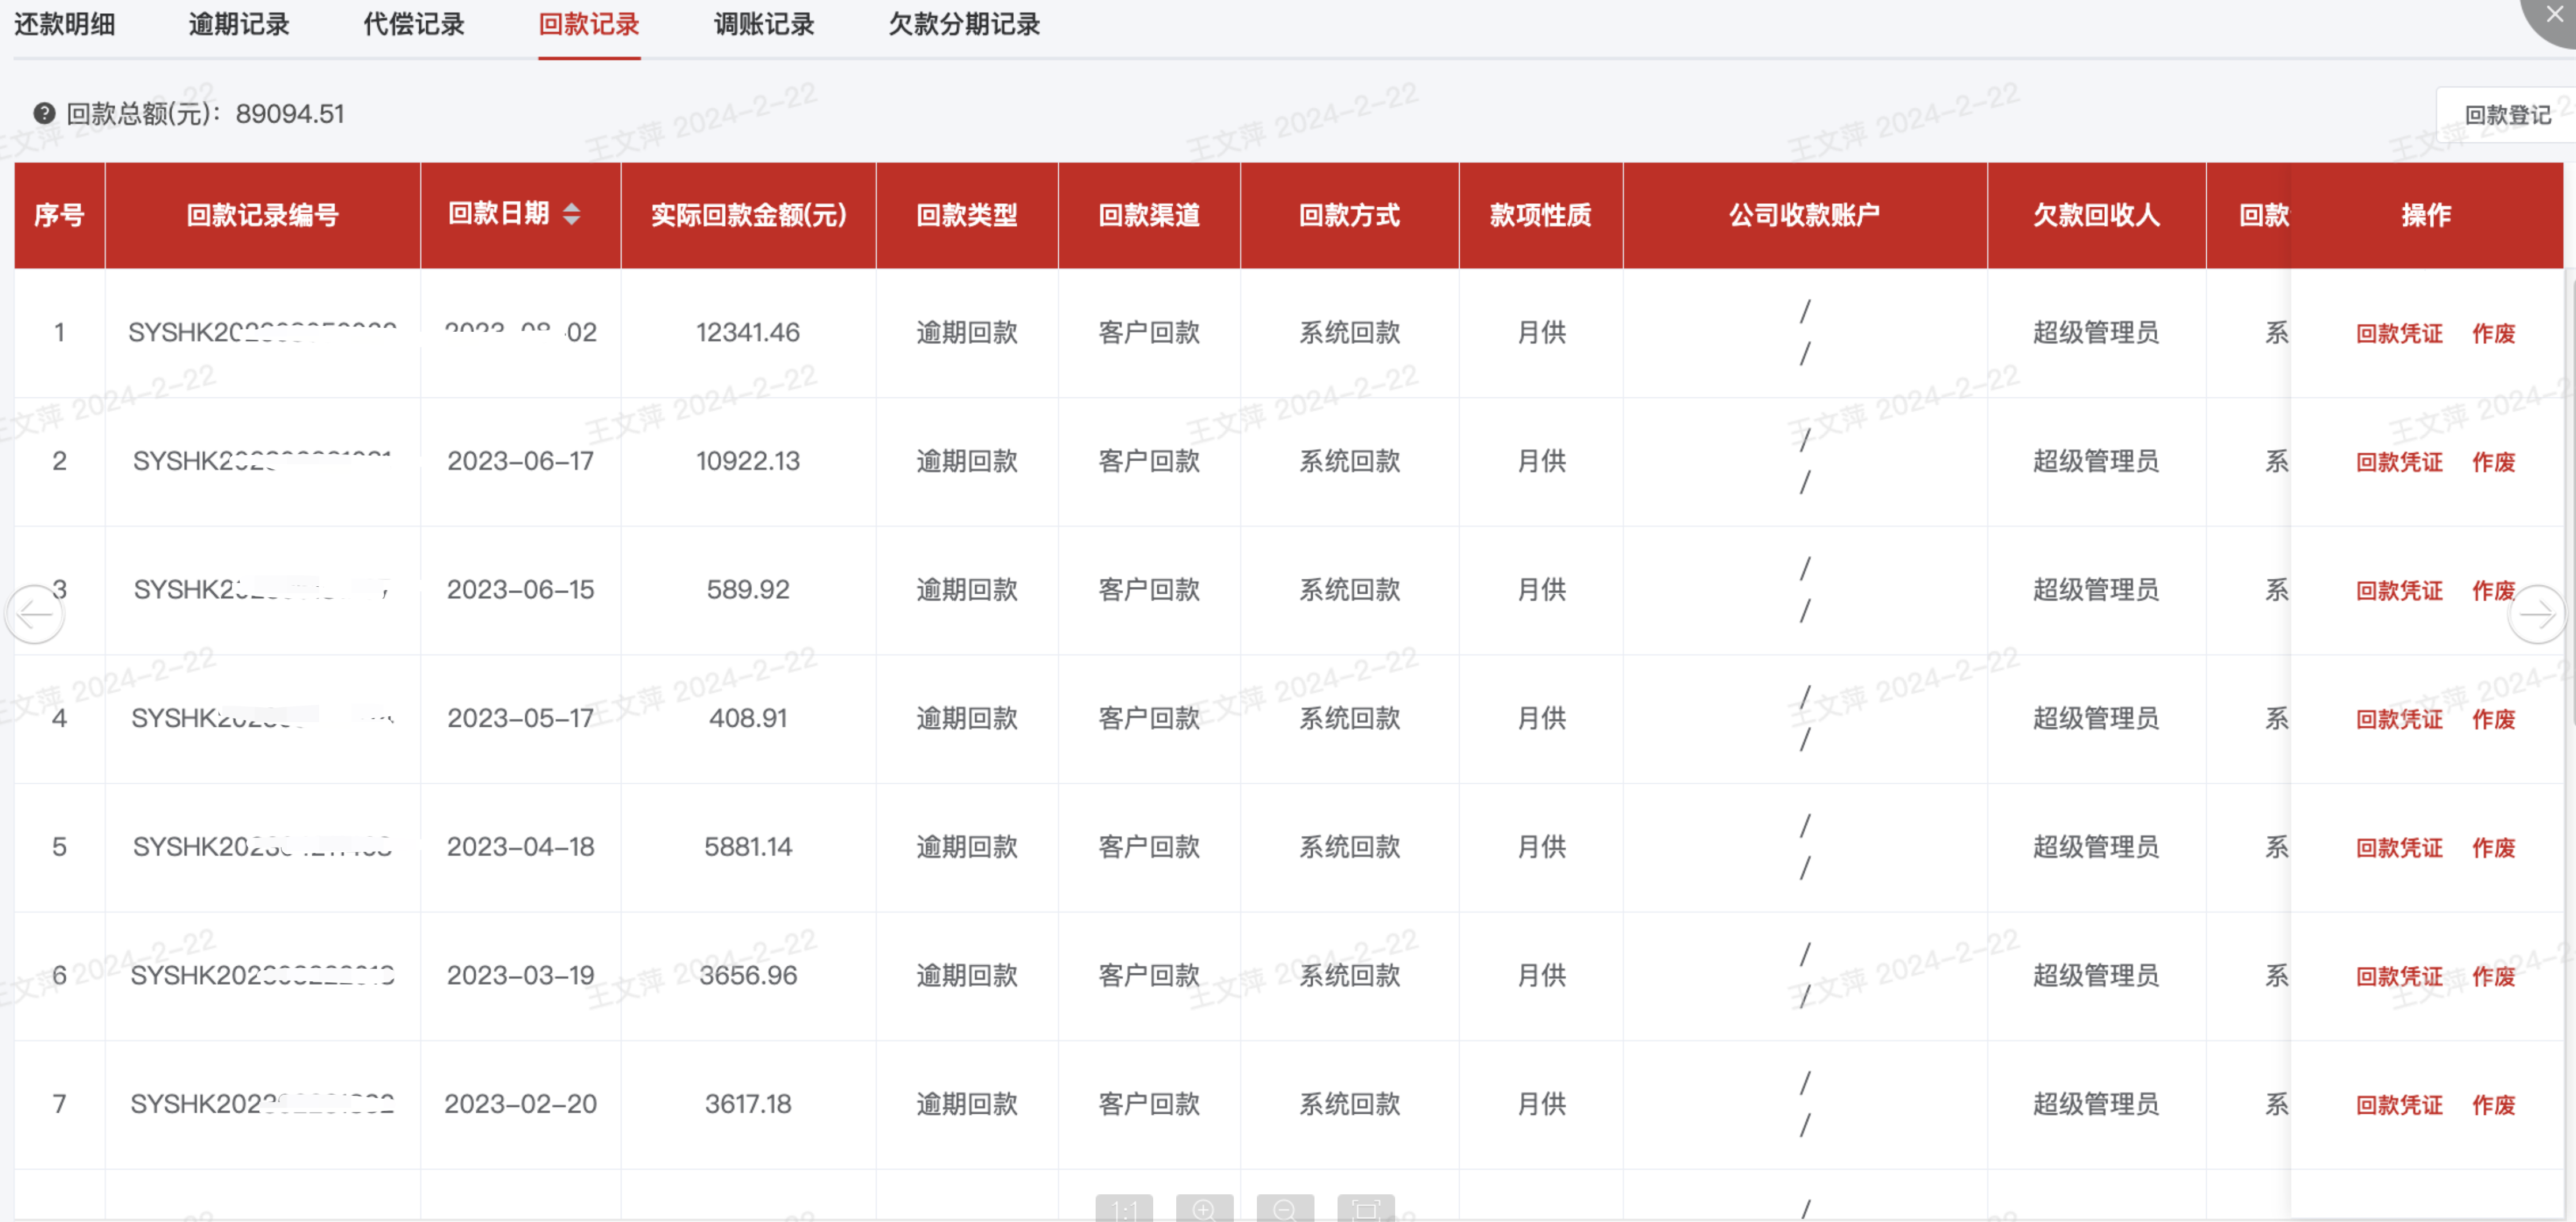Viewport: 2576px width, 1222px height.
Task: Click the zoom in magnifier icon
Action: 1204,1209
